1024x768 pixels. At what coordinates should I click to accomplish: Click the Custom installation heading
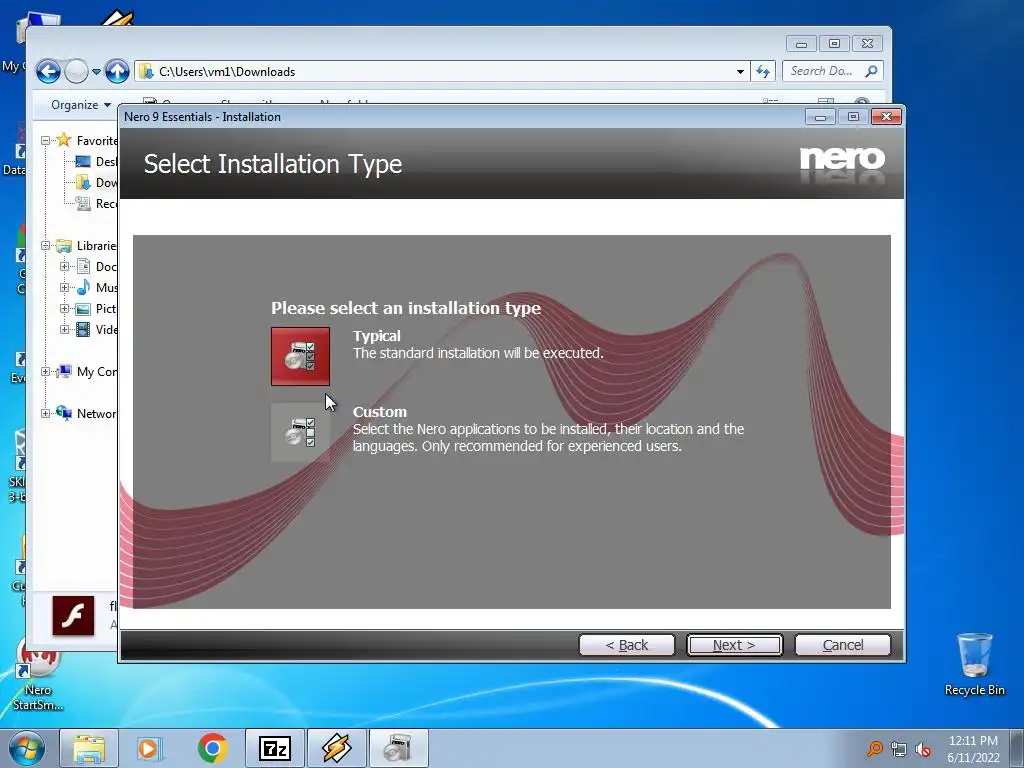[379, 412]
